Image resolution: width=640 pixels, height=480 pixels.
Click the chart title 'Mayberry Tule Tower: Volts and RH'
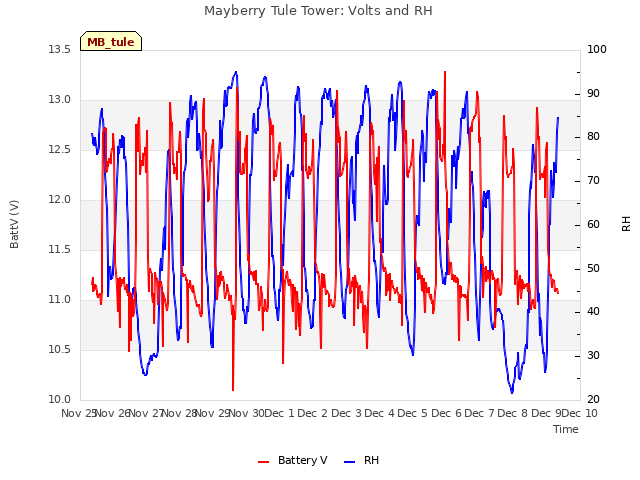318,11
